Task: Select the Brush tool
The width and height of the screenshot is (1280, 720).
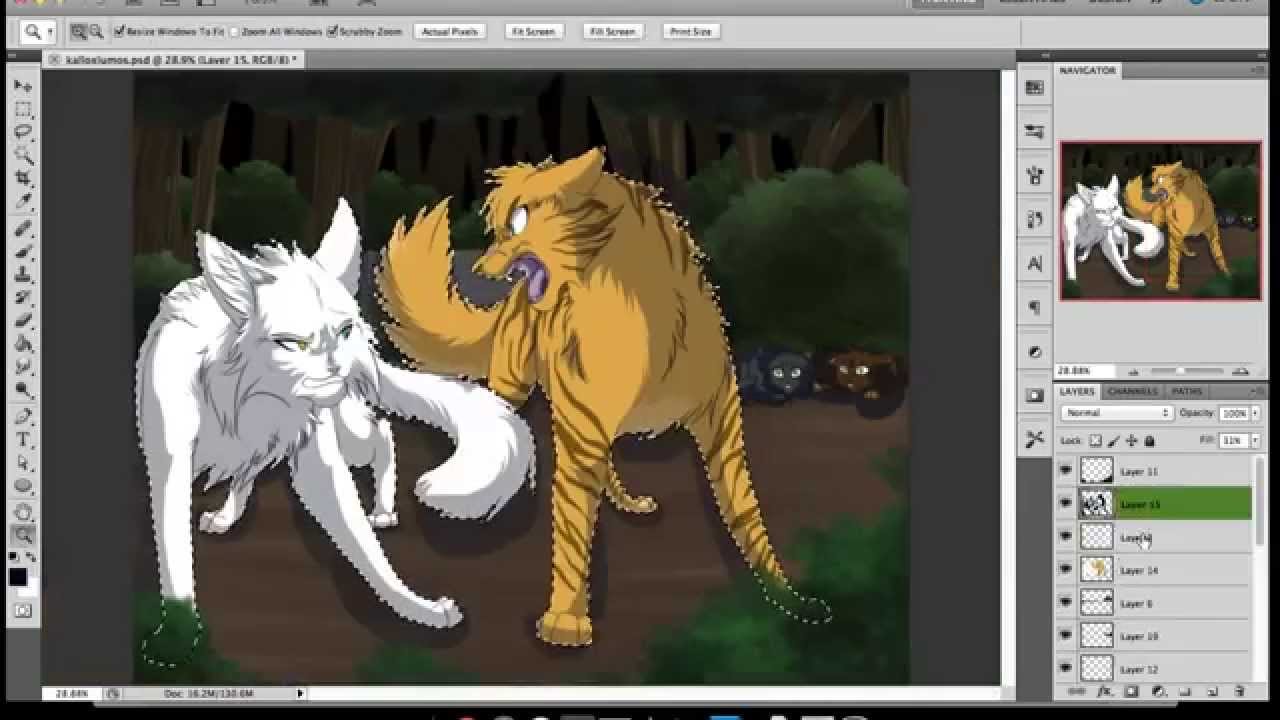Action: 23,252
